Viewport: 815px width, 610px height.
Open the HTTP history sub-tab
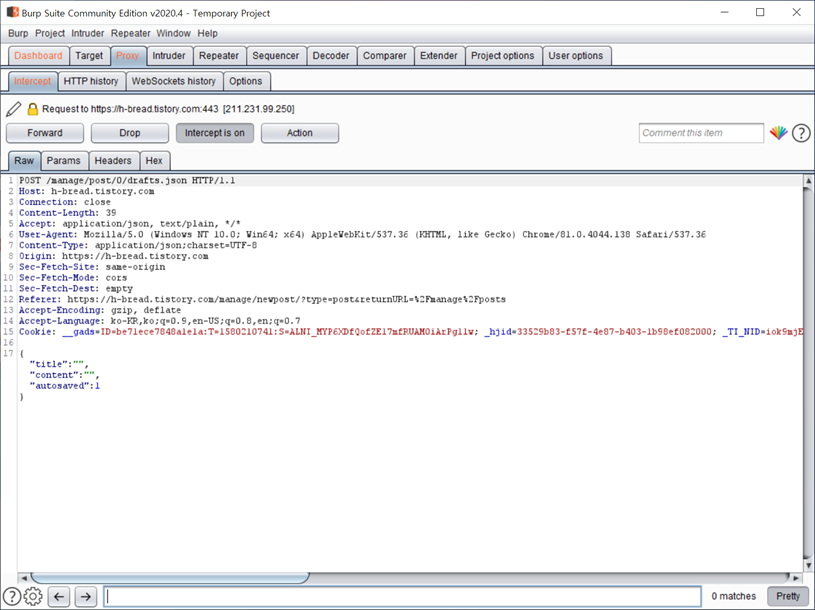91,81
